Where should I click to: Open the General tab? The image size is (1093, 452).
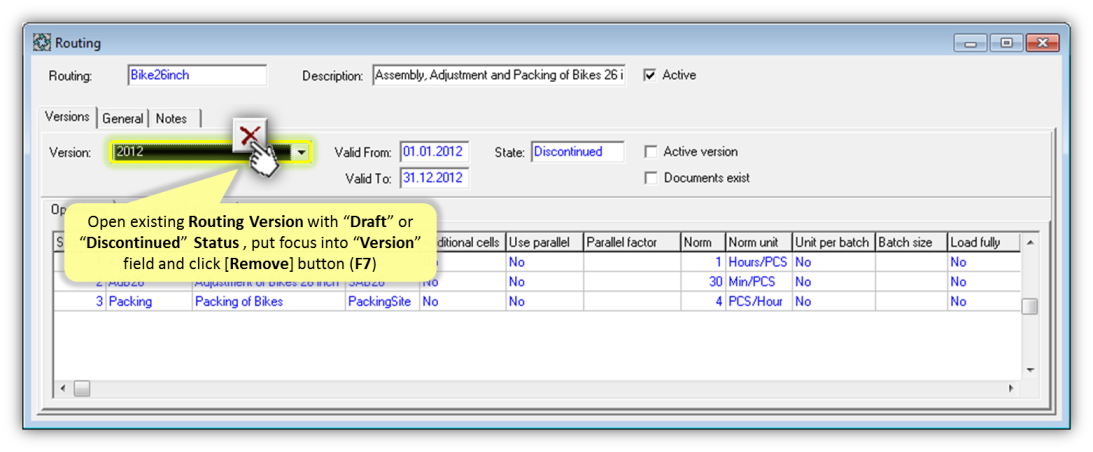tap(123, 119)
